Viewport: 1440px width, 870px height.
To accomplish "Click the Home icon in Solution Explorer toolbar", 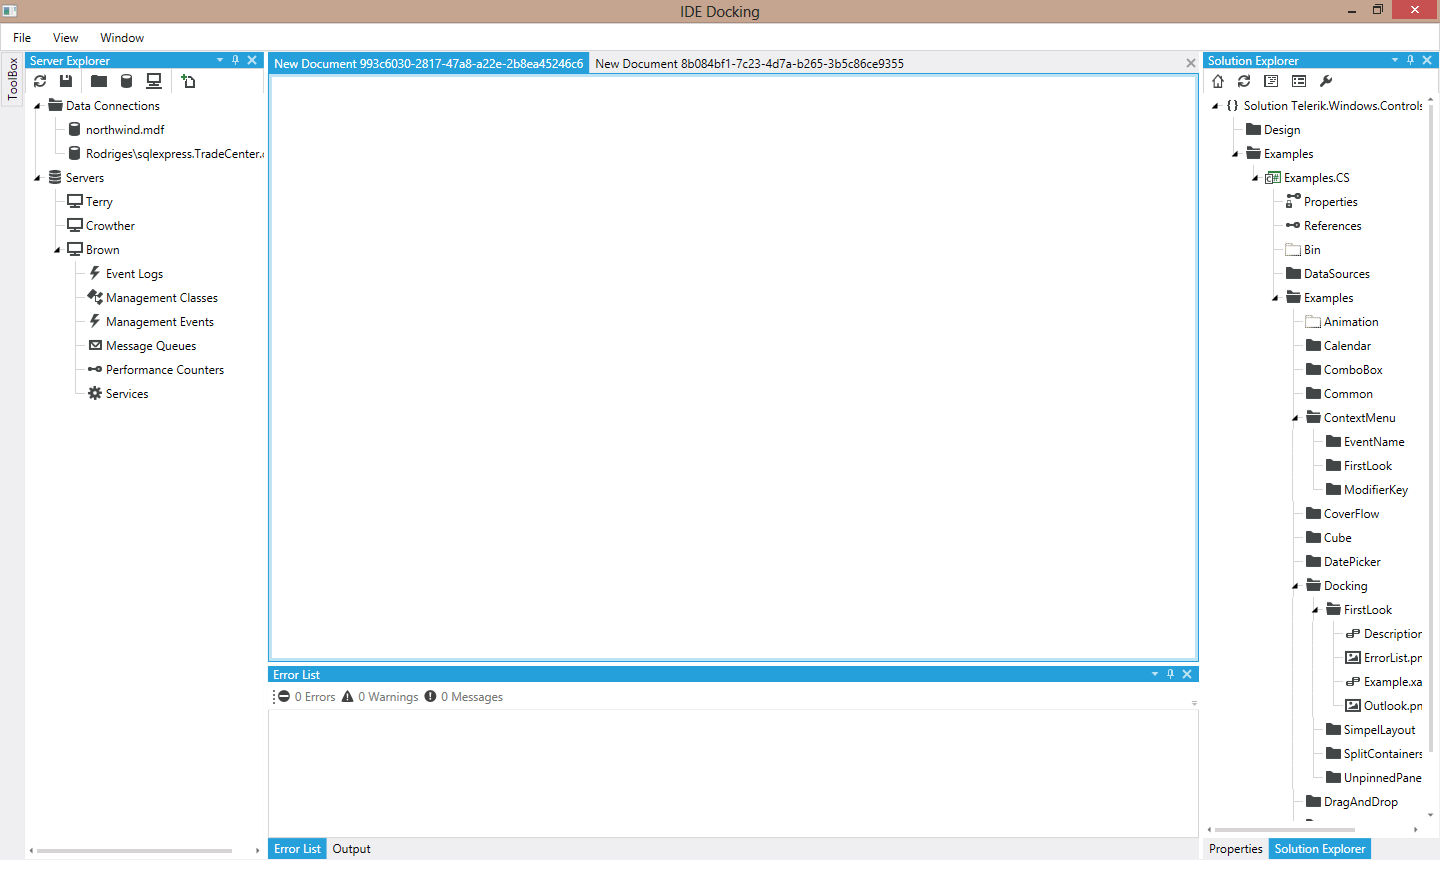I will pyautogui.click(x=1218, y=81).
